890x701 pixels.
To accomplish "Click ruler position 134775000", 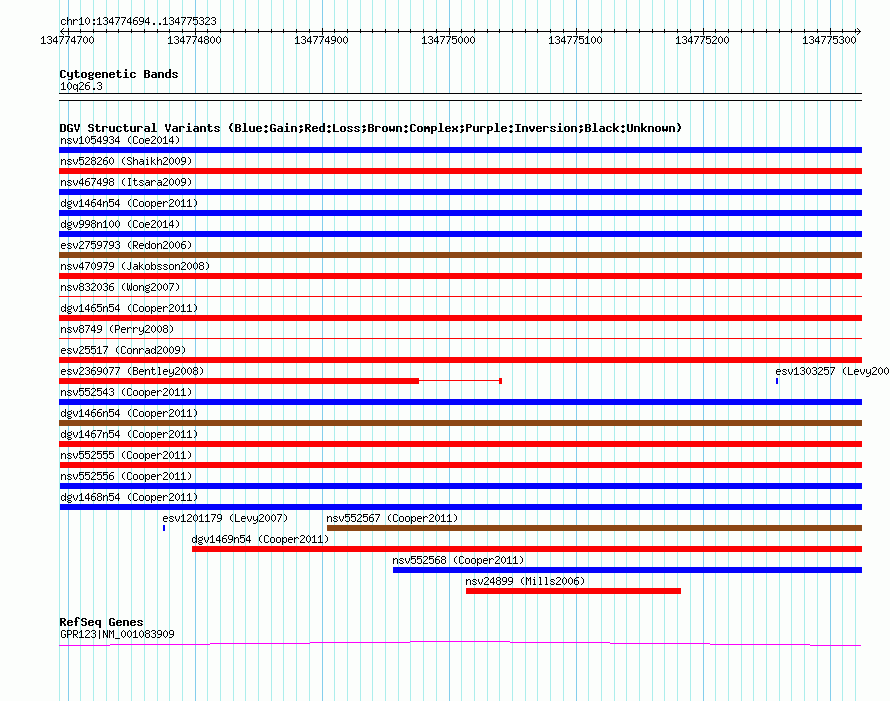I will click(448, 40).
